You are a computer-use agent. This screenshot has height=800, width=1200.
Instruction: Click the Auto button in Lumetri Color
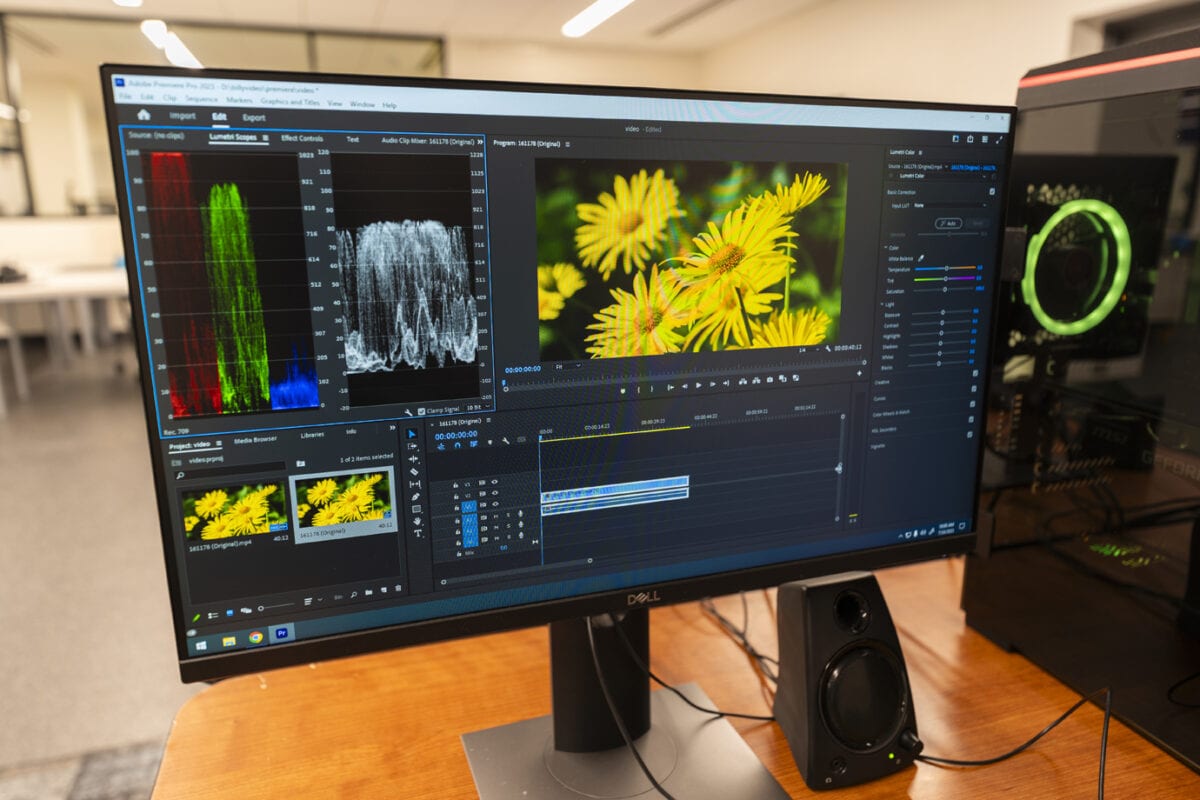(x=948, y=223)
